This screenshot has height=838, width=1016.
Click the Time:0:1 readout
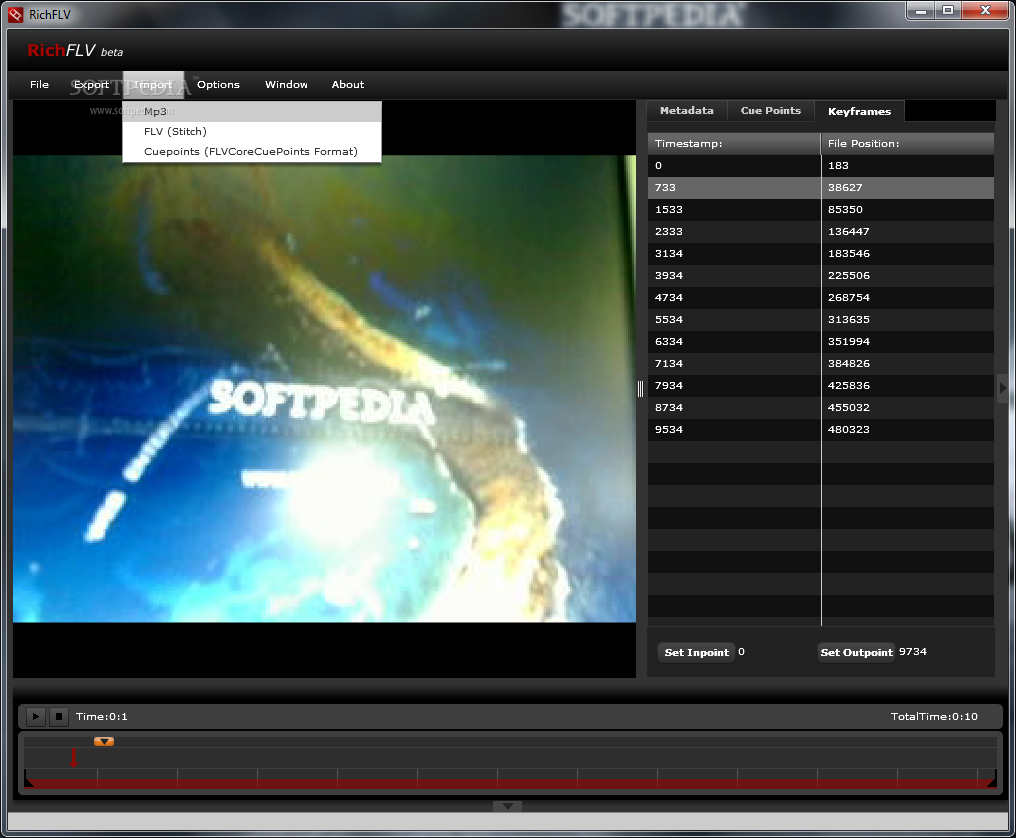pyautogui.click(x=102, y=716)
